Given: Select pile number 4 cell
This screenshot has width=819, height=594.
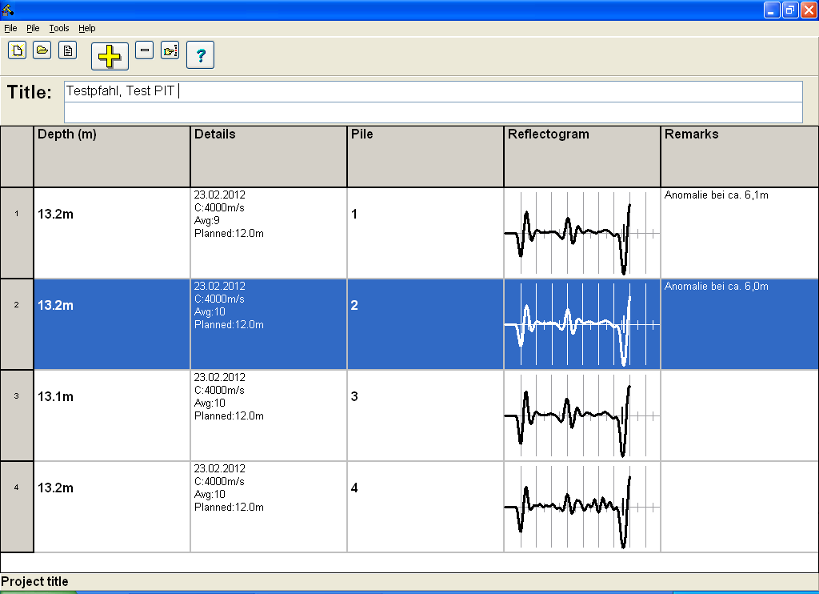Looking at the screenshot, I should click(x=425, y=507).
